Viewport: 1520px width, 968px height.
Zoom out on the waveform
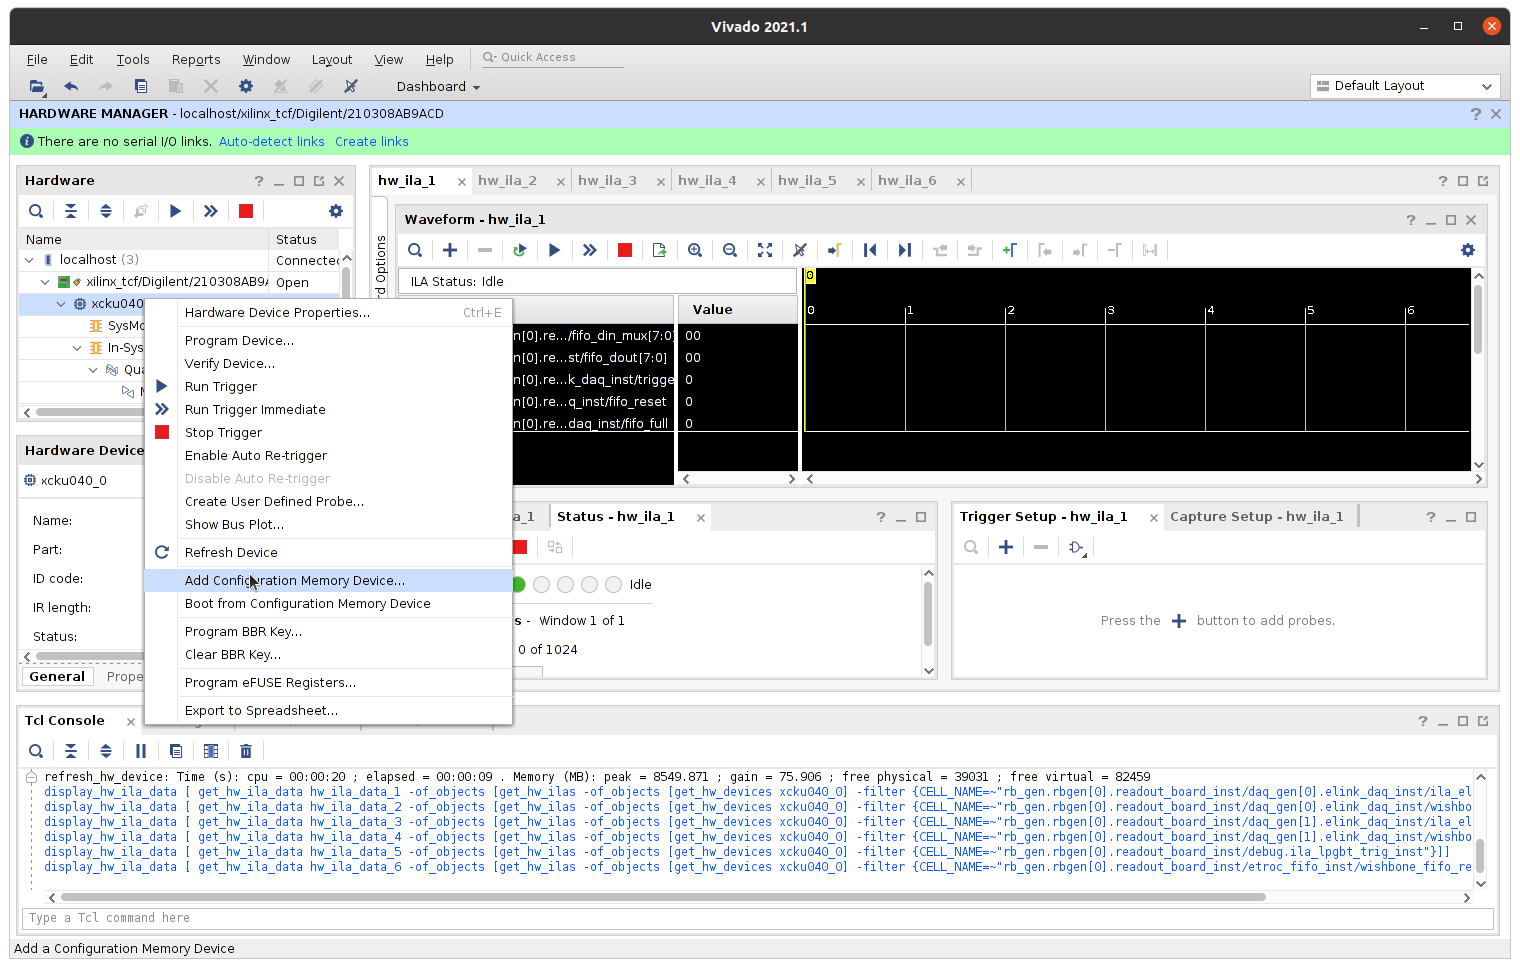(730, 250)
